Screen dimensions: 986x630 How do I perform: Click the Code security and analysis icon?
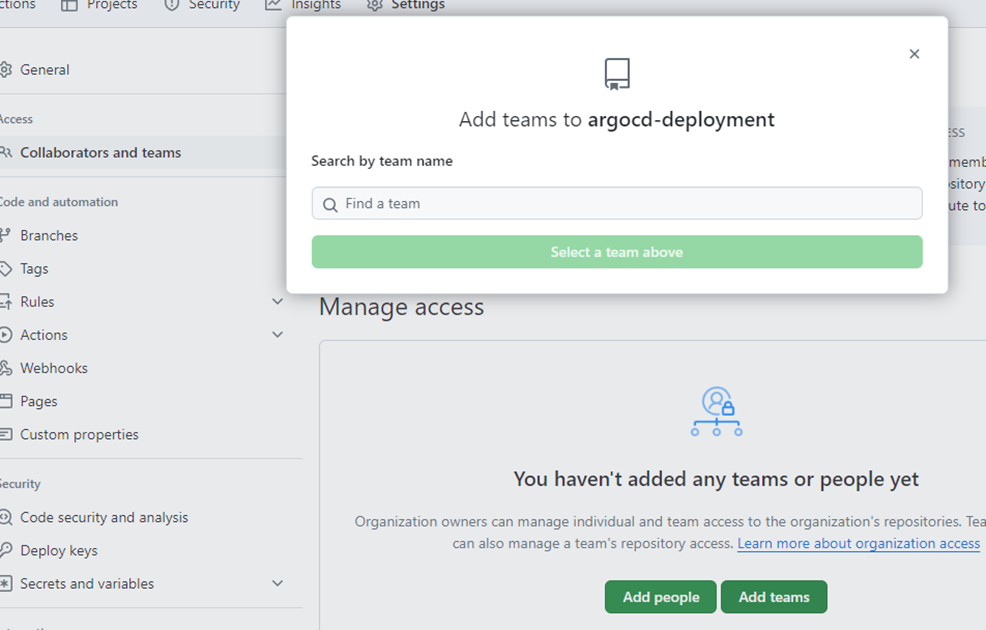click(x=6, y=518)
